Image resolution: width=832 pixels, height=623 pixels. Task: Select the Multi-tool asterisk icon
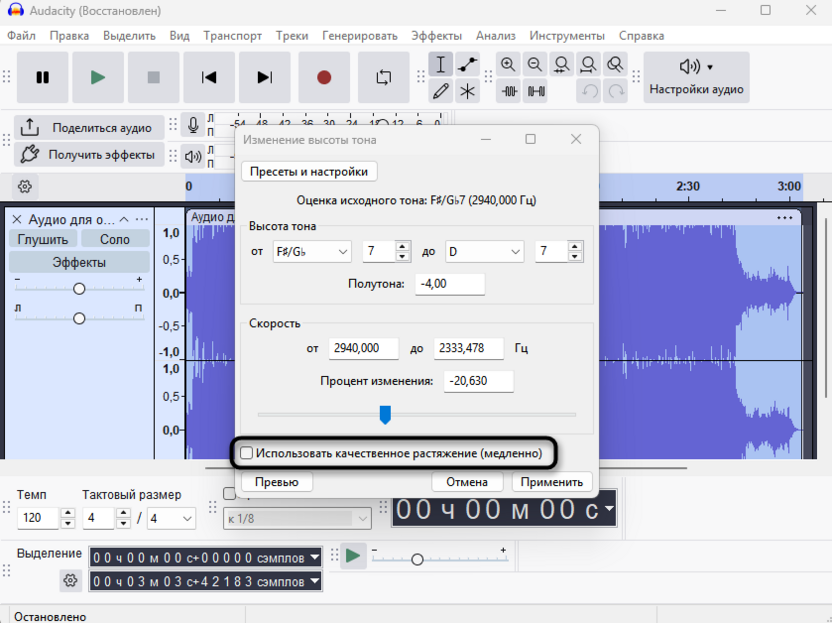(467, 91)
